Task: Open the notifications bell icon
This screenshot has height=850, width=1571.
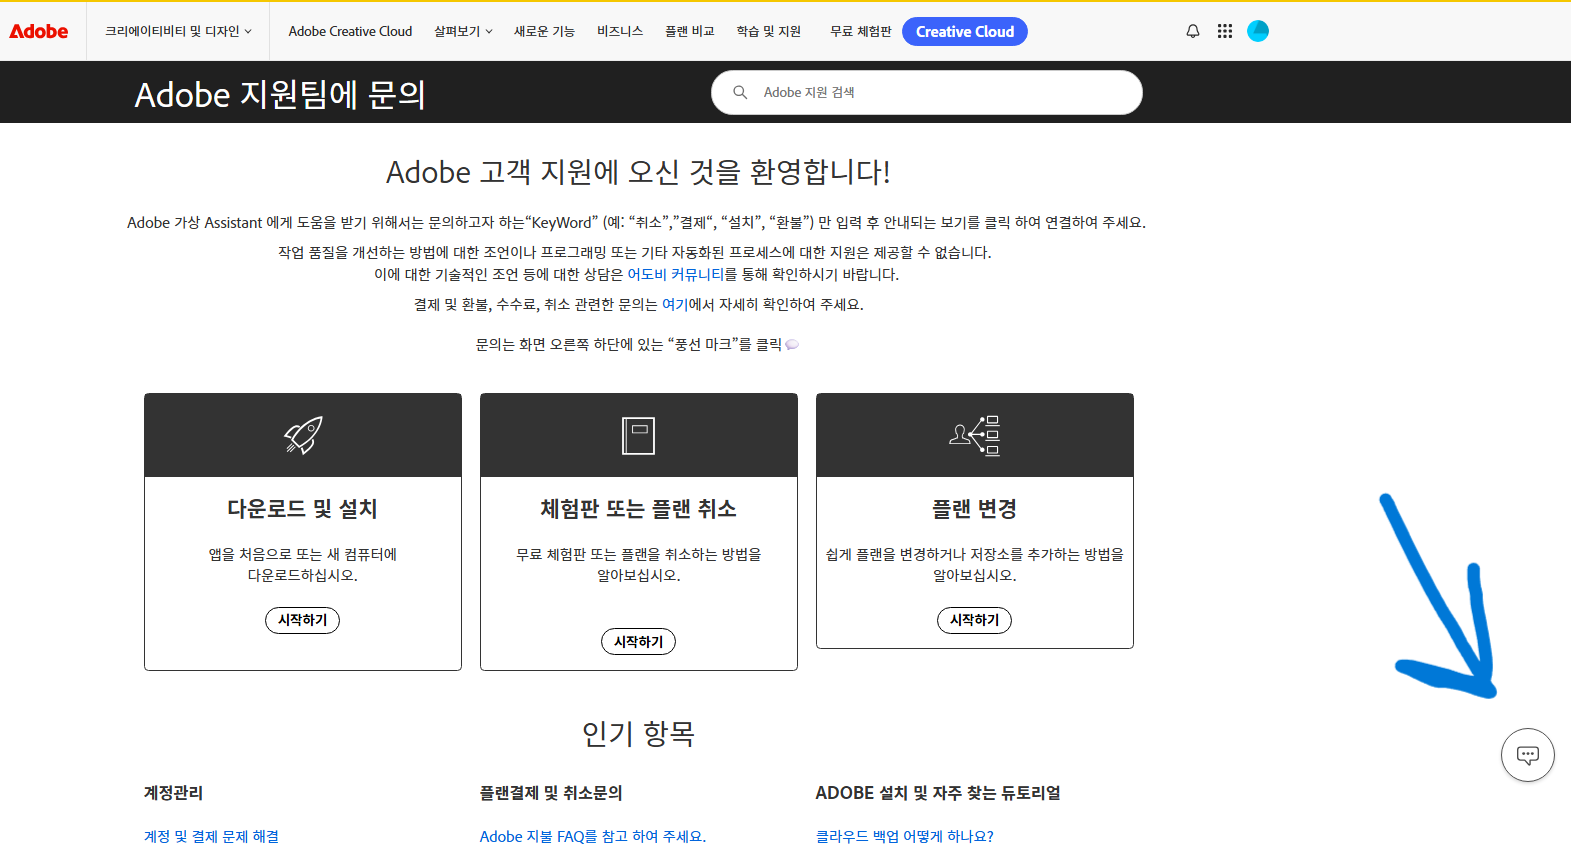Action: [1193, 31]
